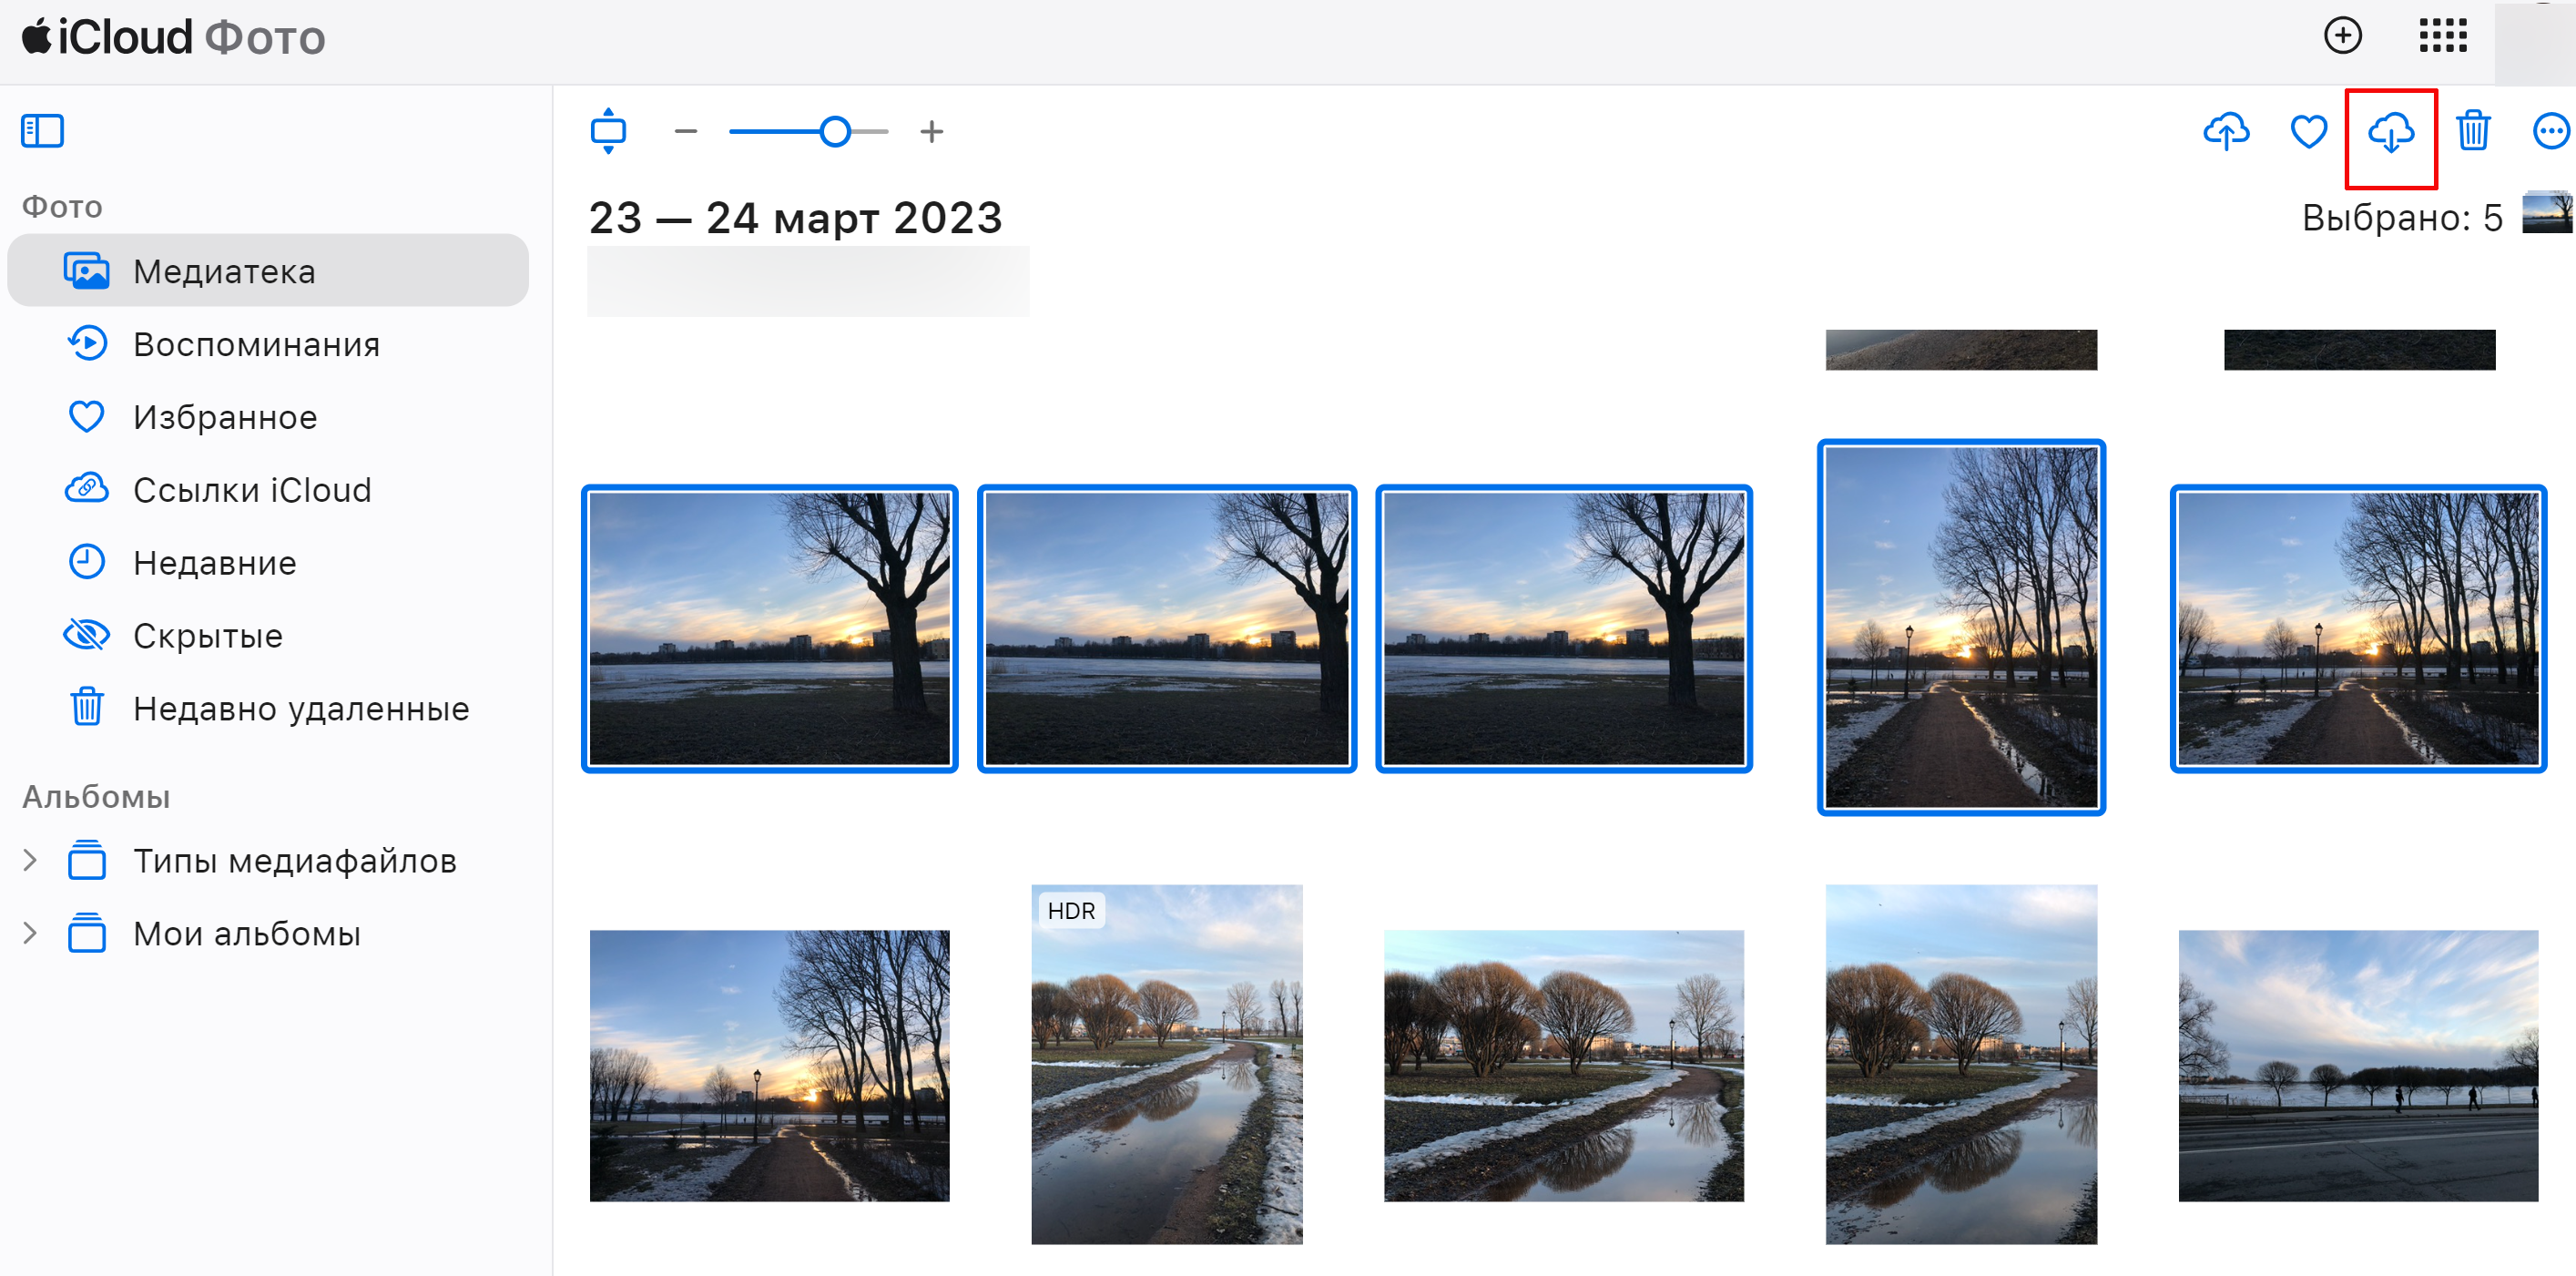Toggle the sidebar panel icon
2576x1276 pixels.
pyautogui.click(x=42, y=131)
